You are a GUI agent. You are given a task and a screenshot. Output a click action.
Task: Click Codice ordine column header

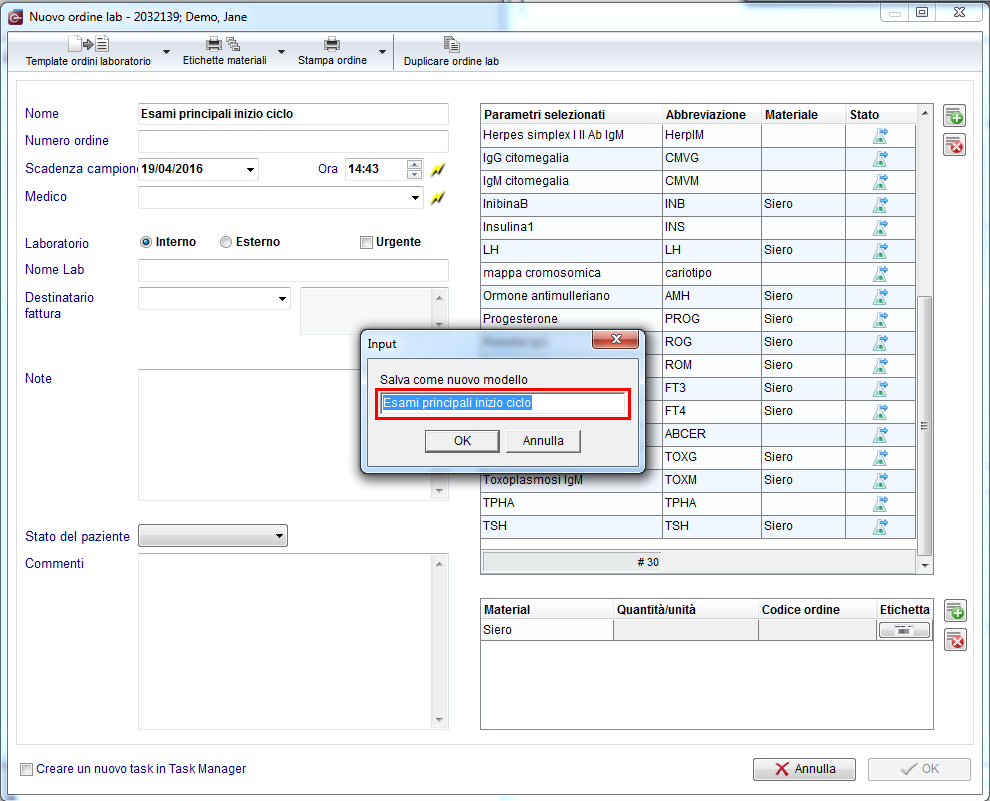817,610
